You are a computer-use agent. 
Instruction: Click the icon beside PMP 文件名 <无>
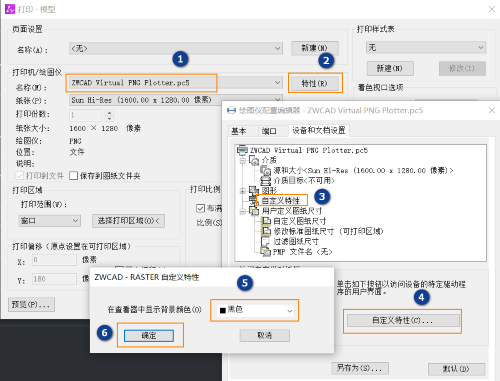point(266,252)
